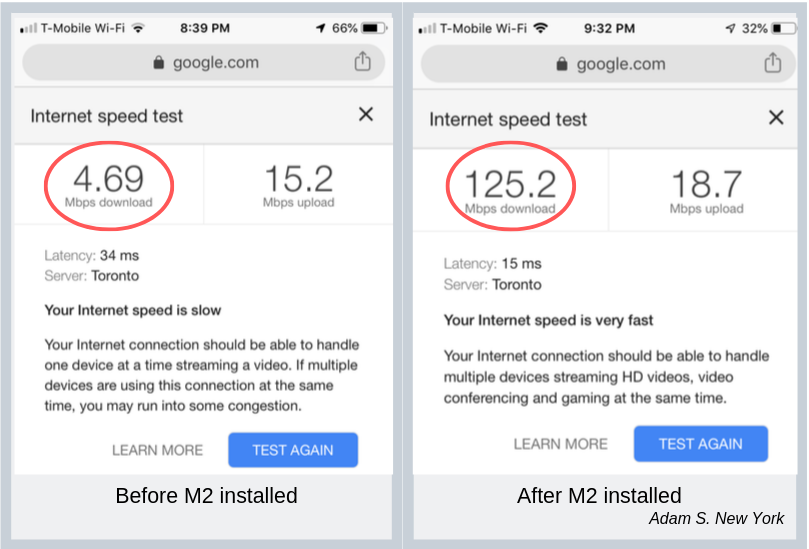Image resolution: width=809 pixels, height=549 pixels.
Task: Tap the battery icon showing 66%
Action: pyautogui.click(x=375, y=28)
